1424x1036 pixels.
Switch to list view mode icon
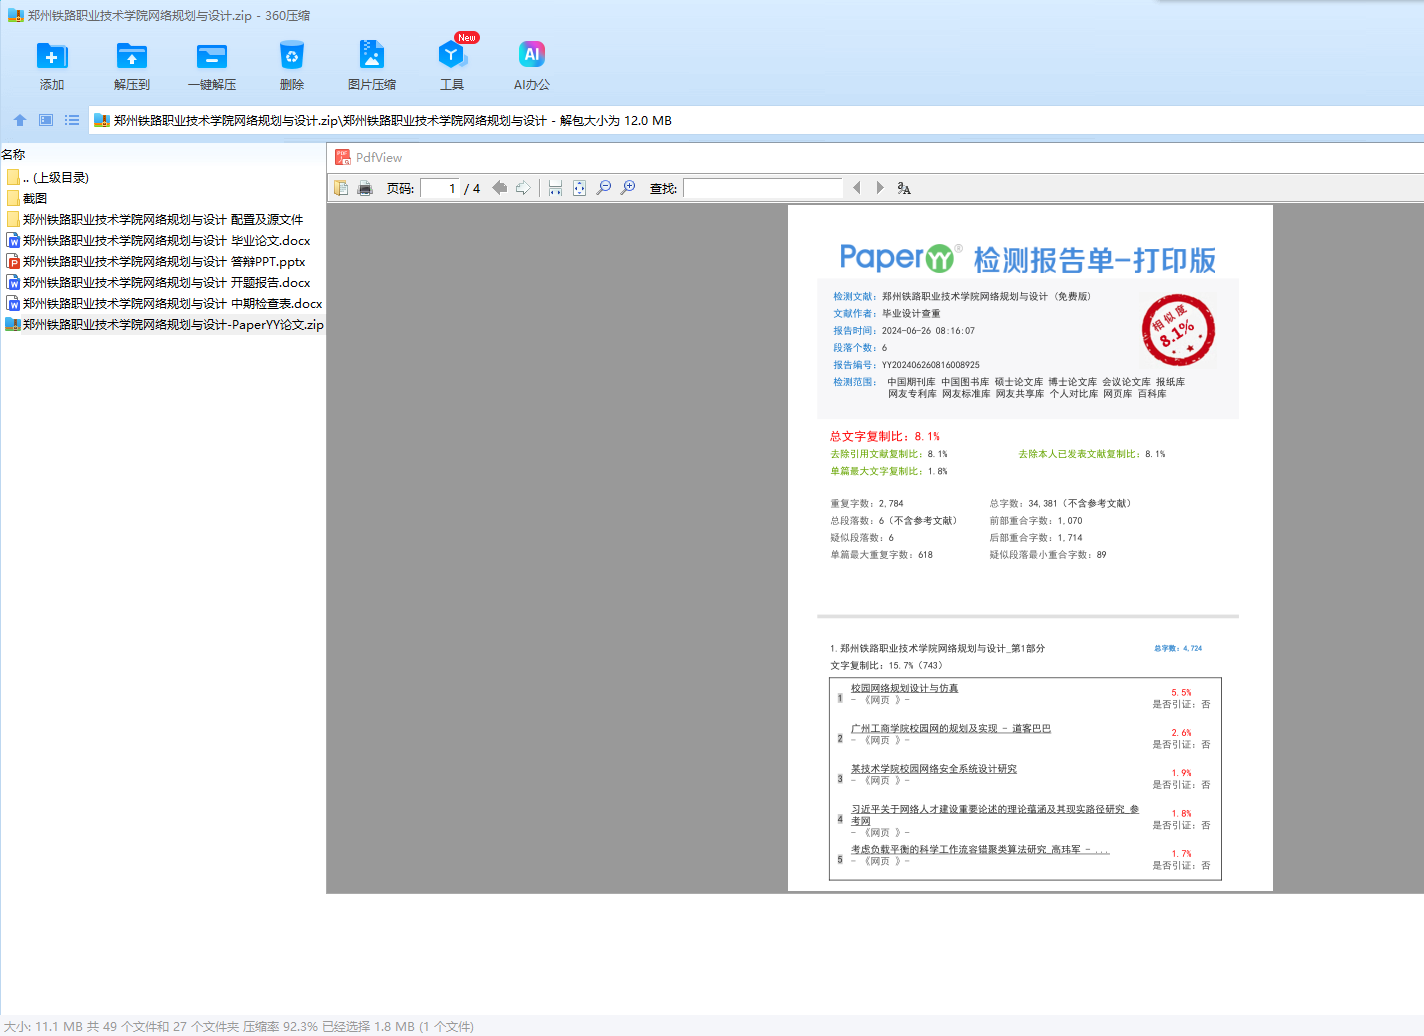click(72, 120)
